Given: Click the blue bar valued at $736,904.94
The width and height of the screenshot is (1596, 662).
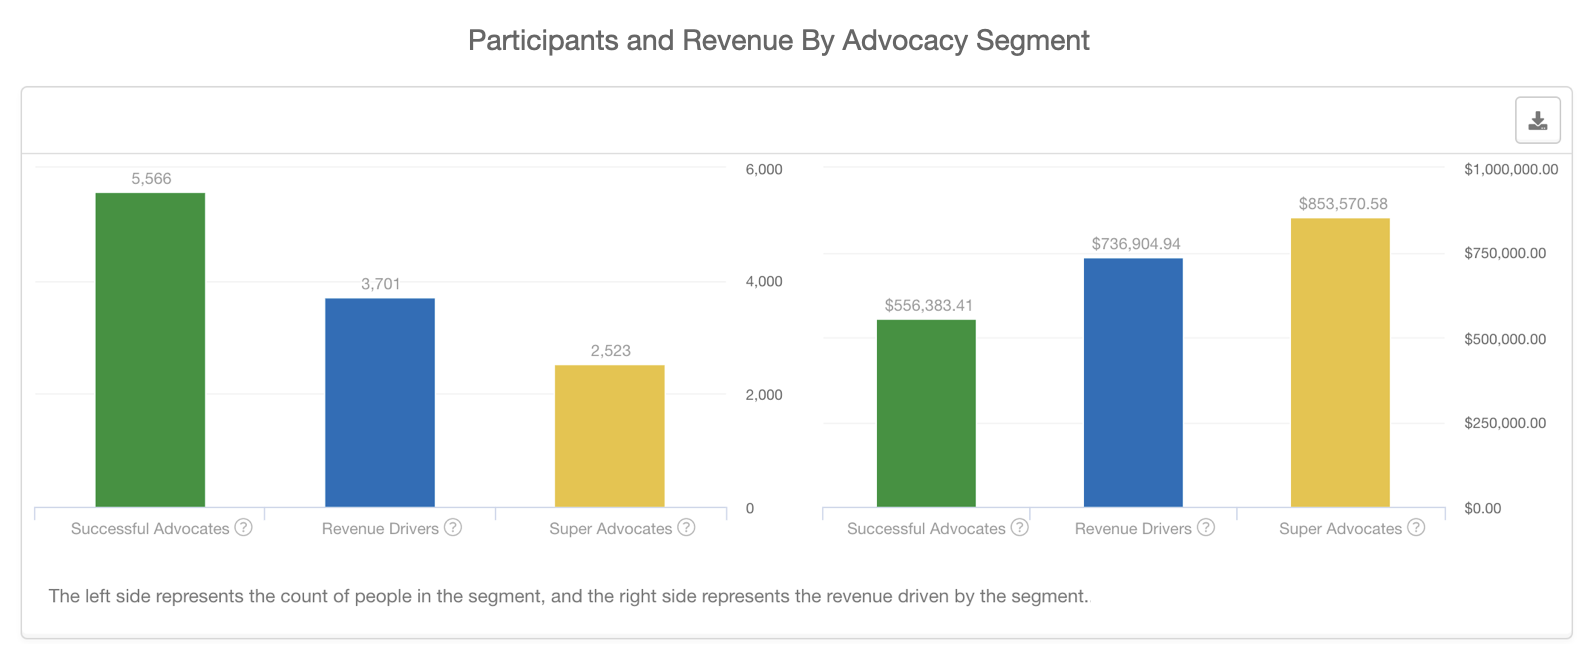Looking at the screenshot, I should (1133, 382).
